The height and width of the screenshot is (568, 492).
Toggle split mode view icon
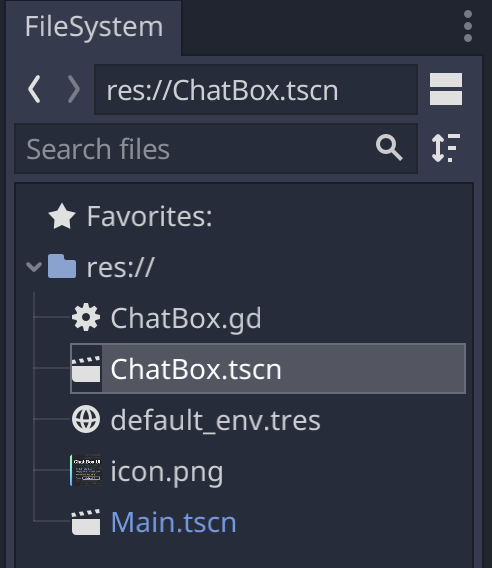[x=446, y=89]
